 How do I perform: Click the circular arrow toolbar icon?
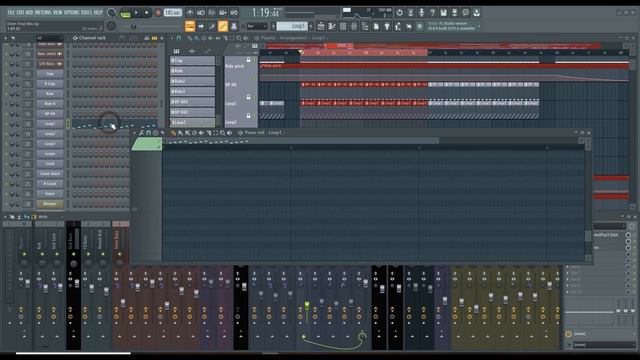[400, 13]
